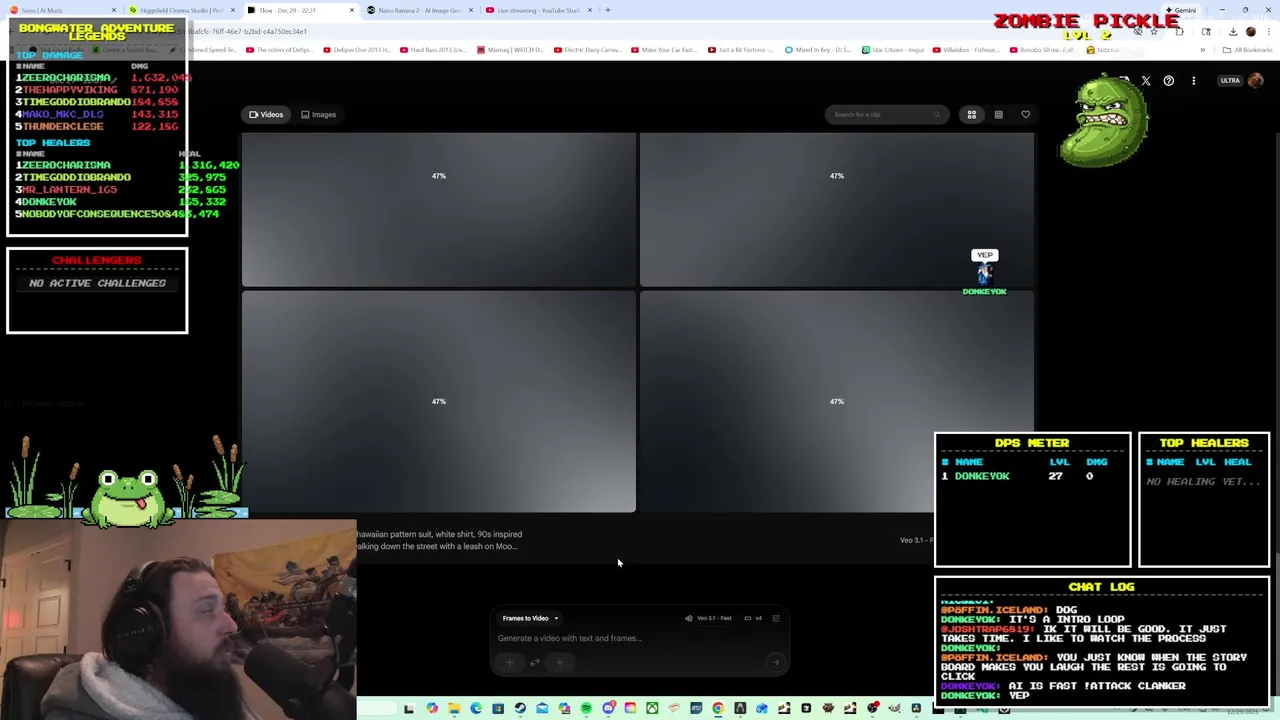
Task: Open the Mail app from the taskbar
Action: click(542, 708)
